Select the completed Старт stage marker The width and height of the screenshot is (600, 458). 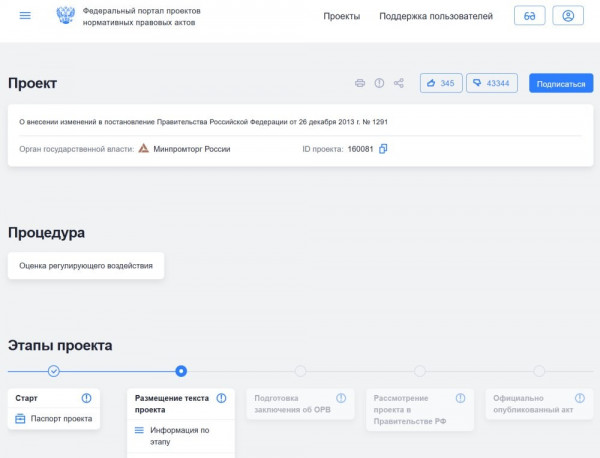54,371
